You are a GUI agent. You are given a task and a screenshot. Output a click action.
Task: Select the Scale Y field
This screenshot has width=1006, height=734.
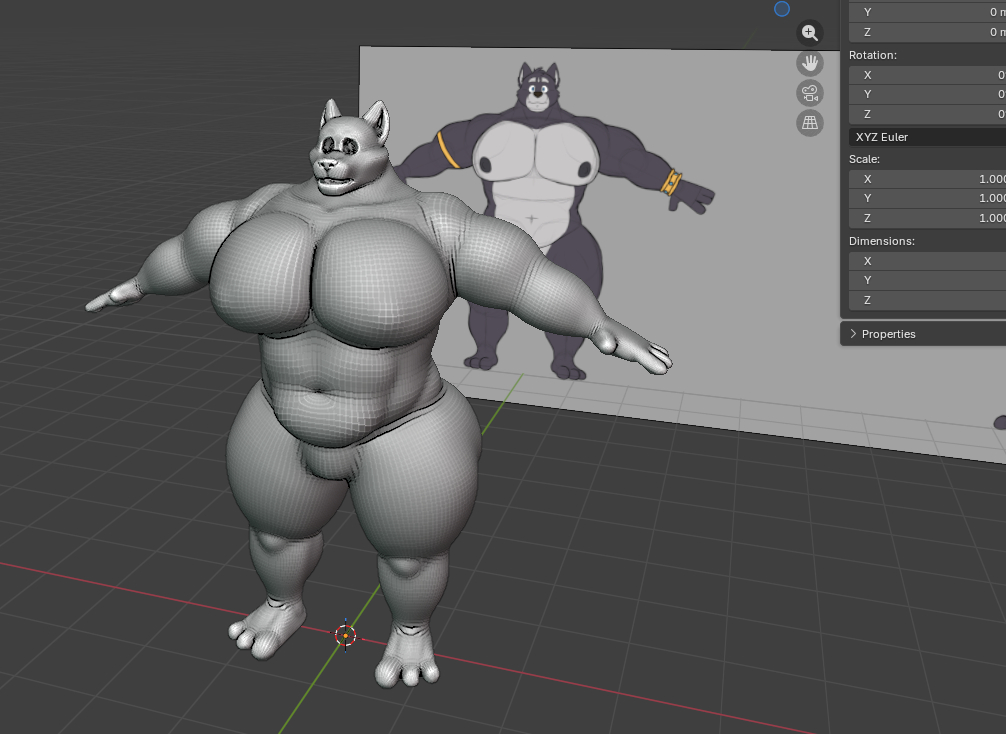pos(926,198)
